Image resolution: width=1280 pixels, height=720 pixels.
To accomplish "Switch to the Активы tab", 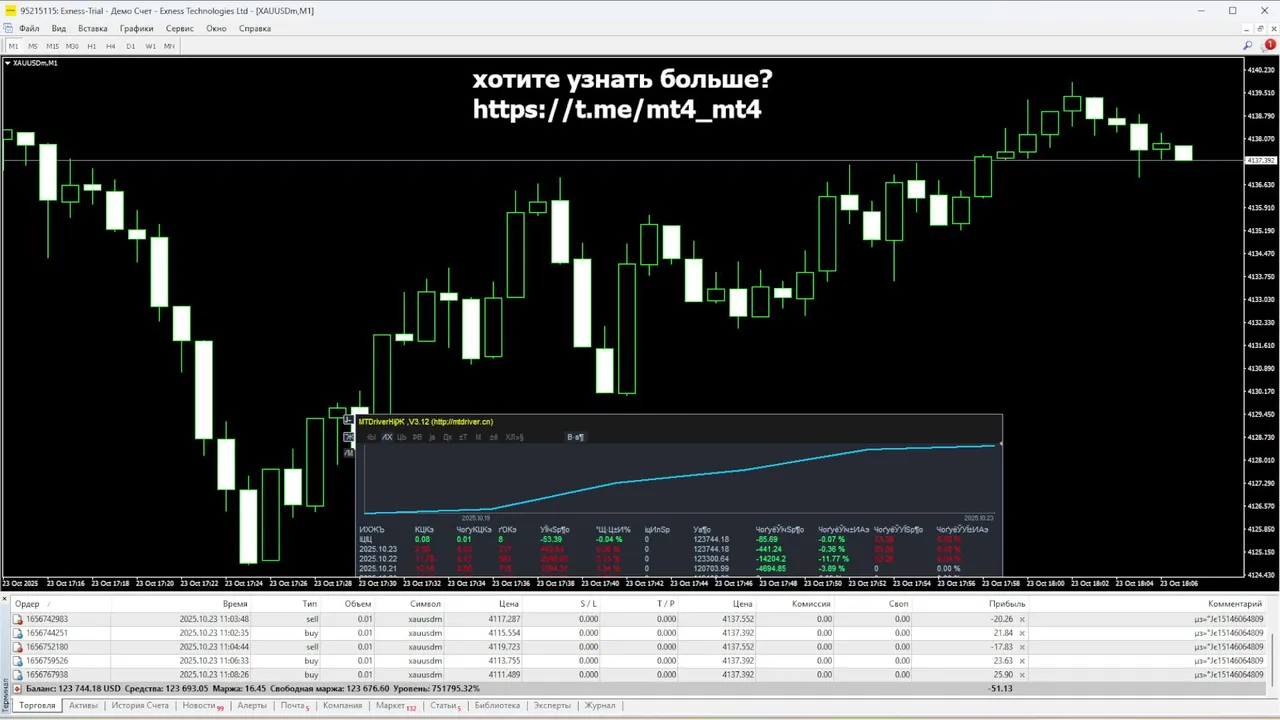I will point(83,706).
